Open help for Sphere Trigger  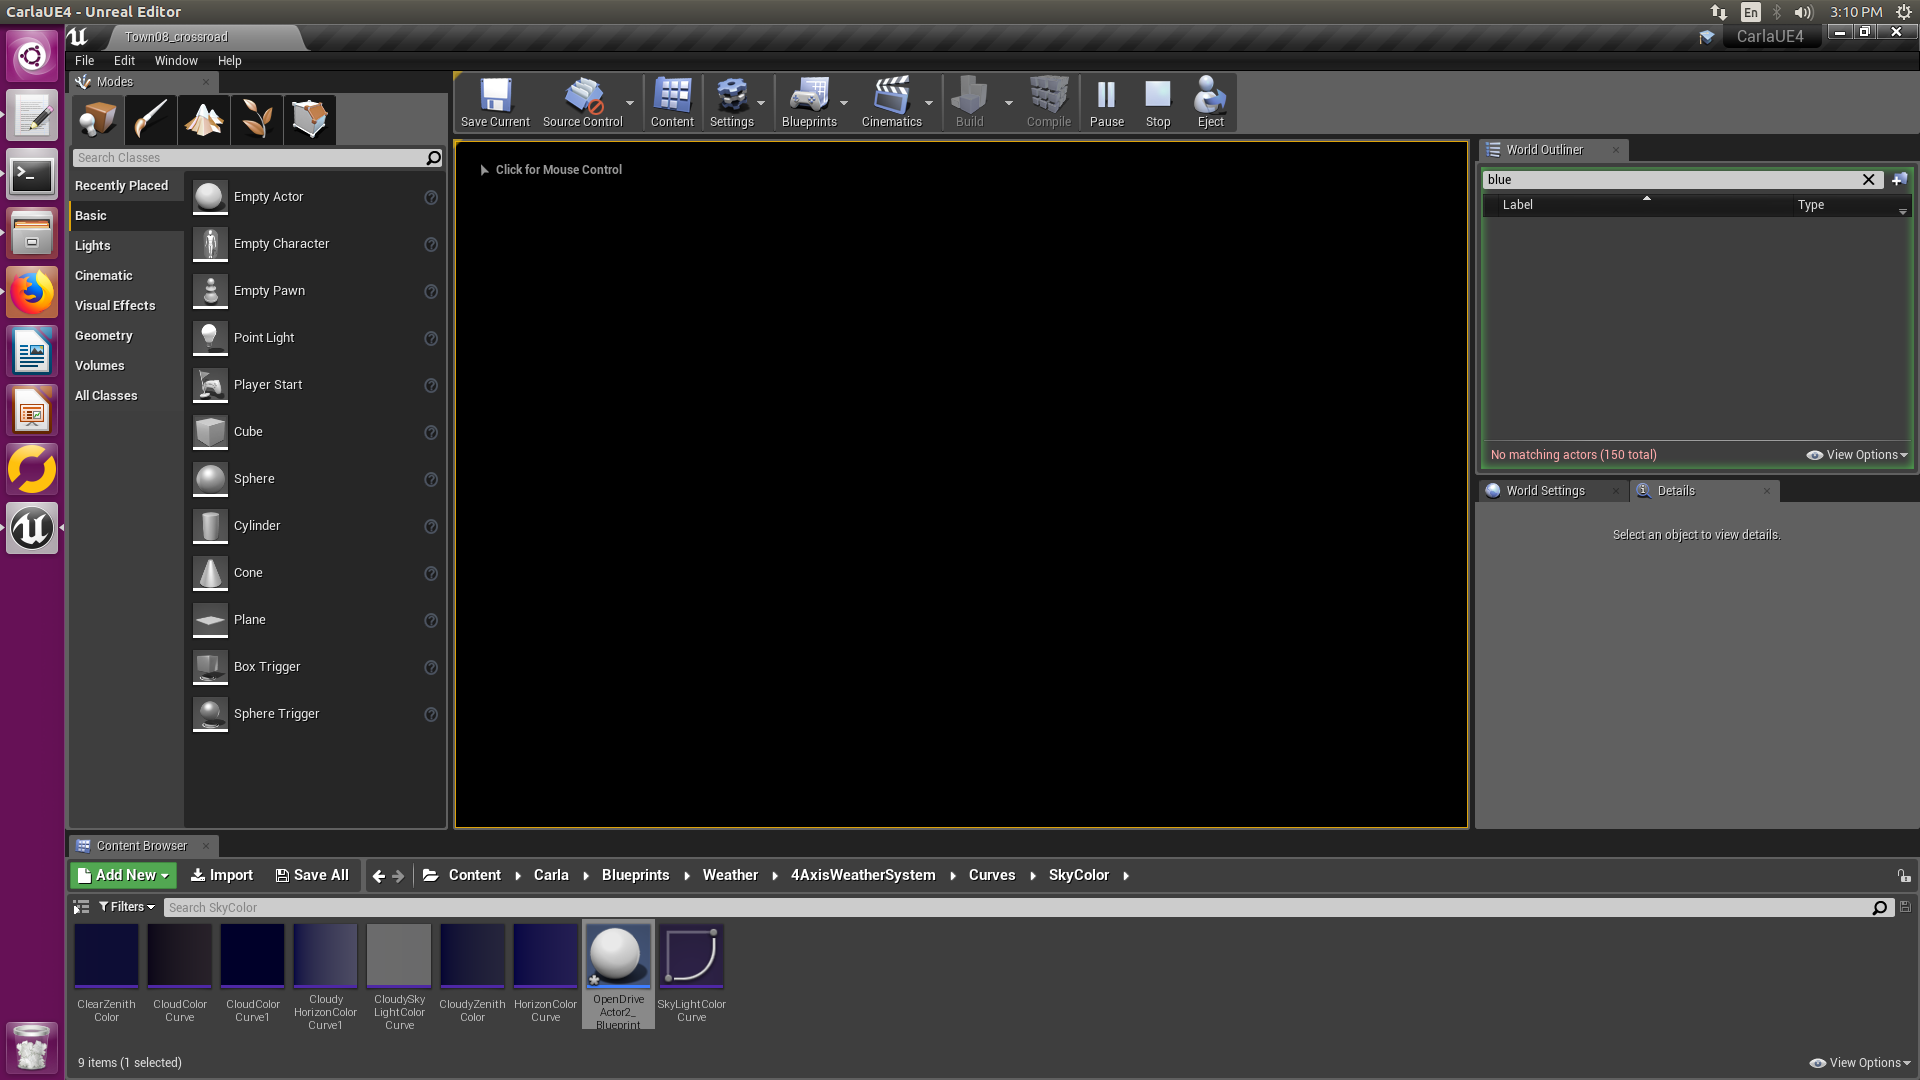pos(431,715)
